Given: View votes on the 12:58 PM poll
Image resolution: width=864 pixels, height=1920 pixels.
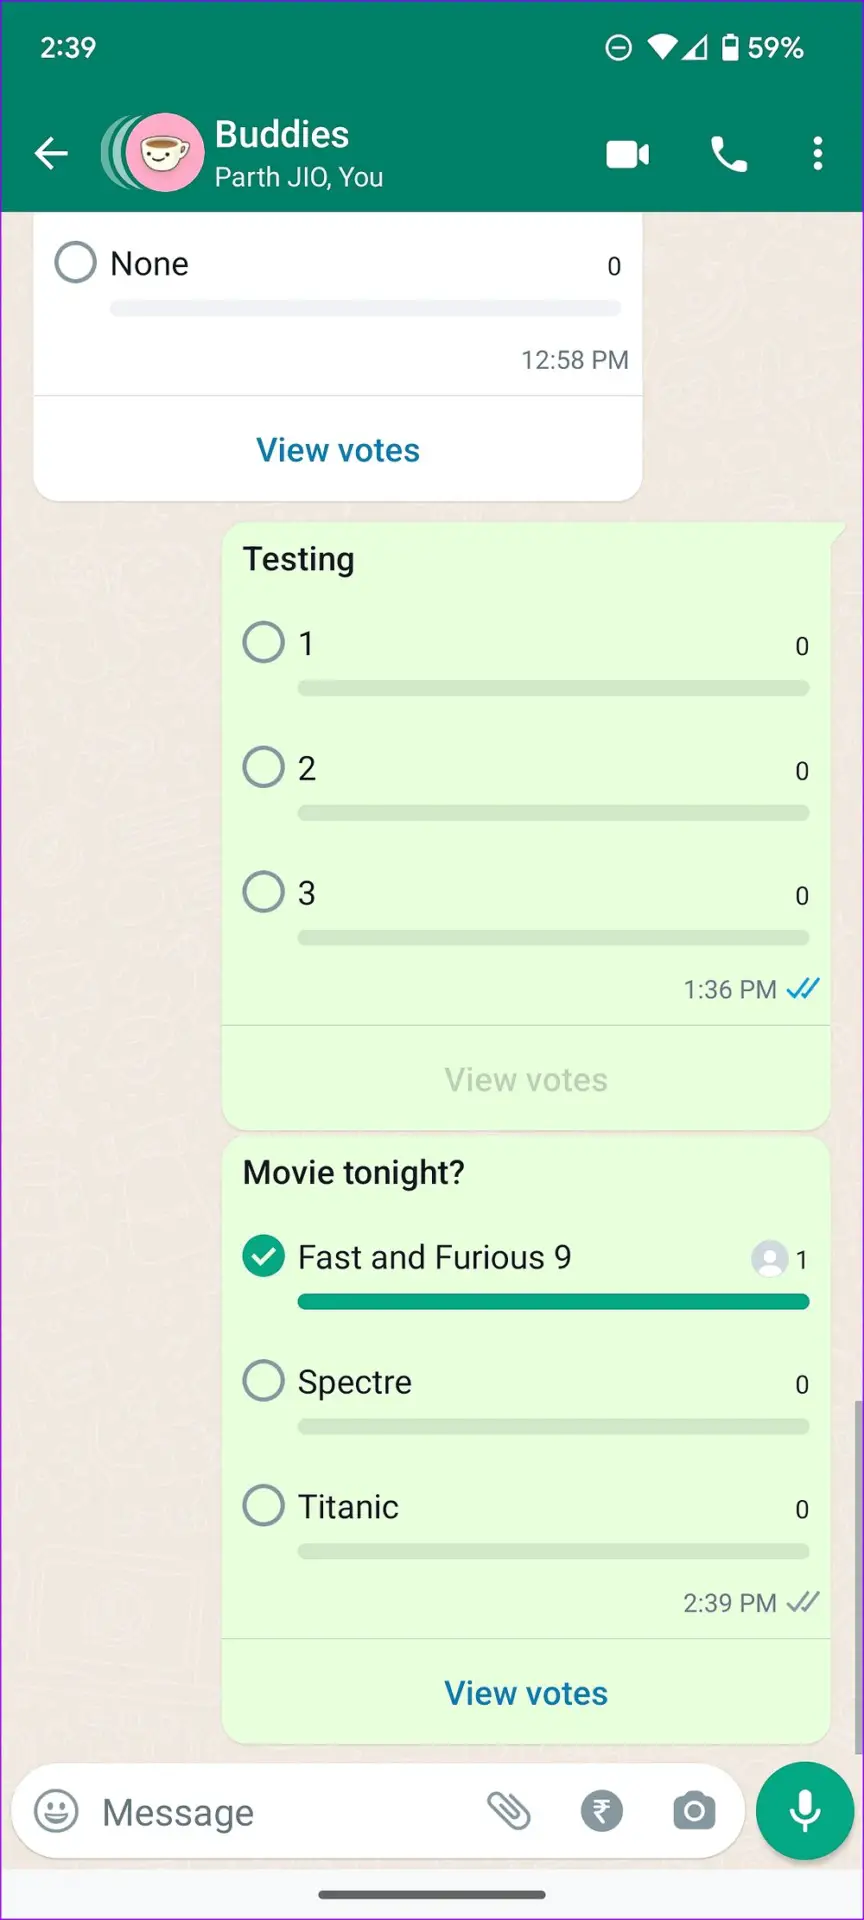Looking at the screenshot, I should pyautogui.click(x=338, y=450).
